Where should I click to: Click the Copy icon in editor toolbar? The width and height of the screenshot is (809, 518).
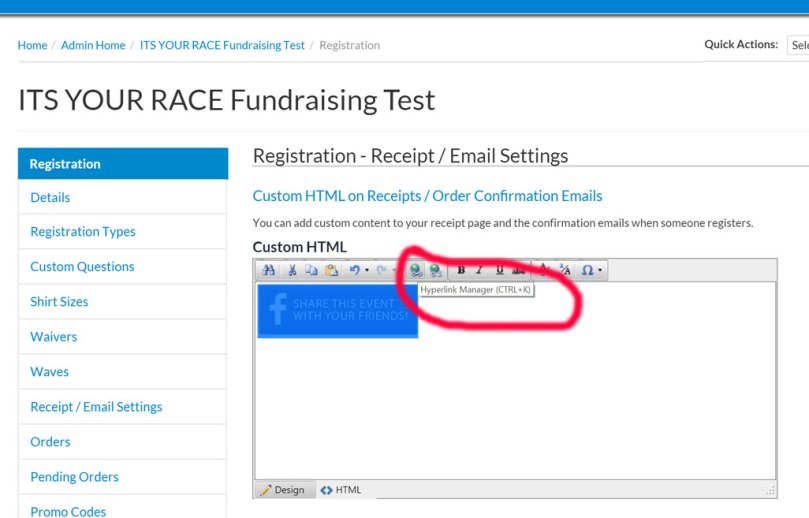(x=311, y=270)
